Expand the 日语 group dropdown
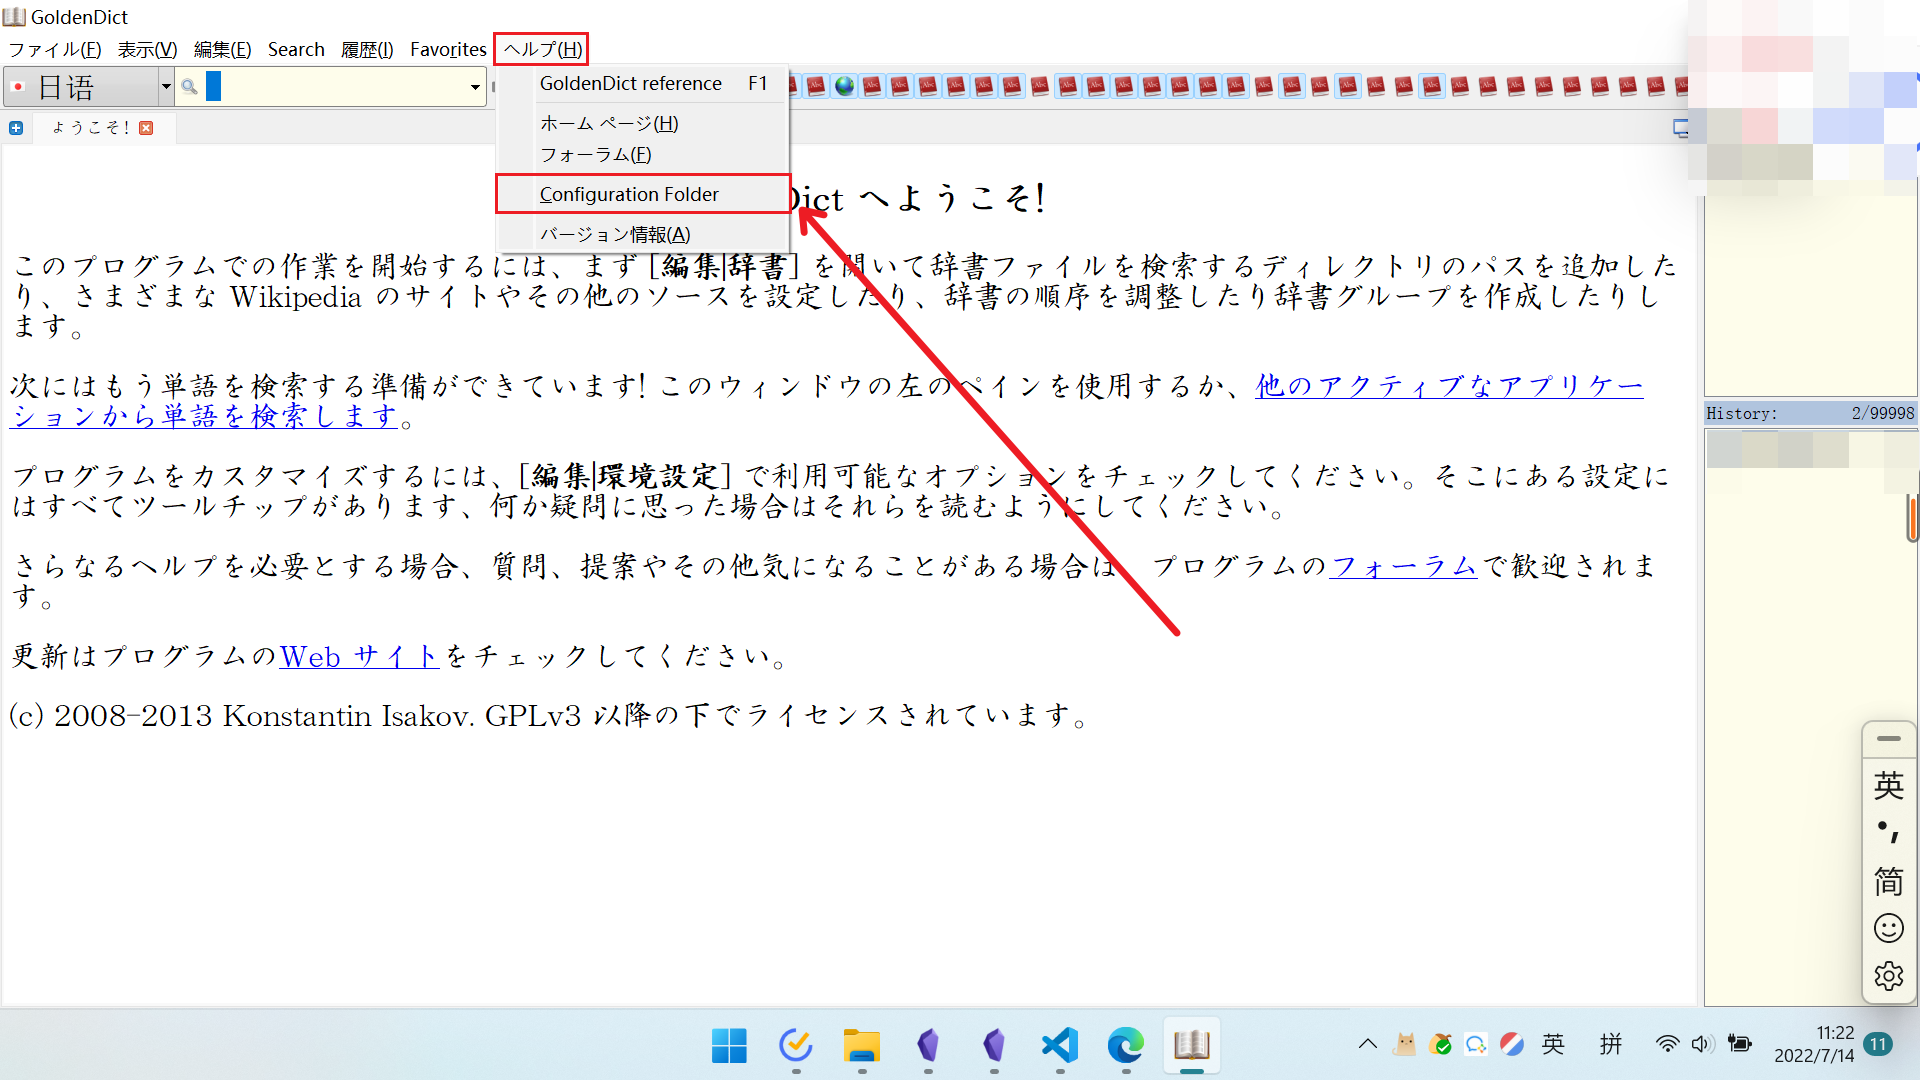 point(166,87)
